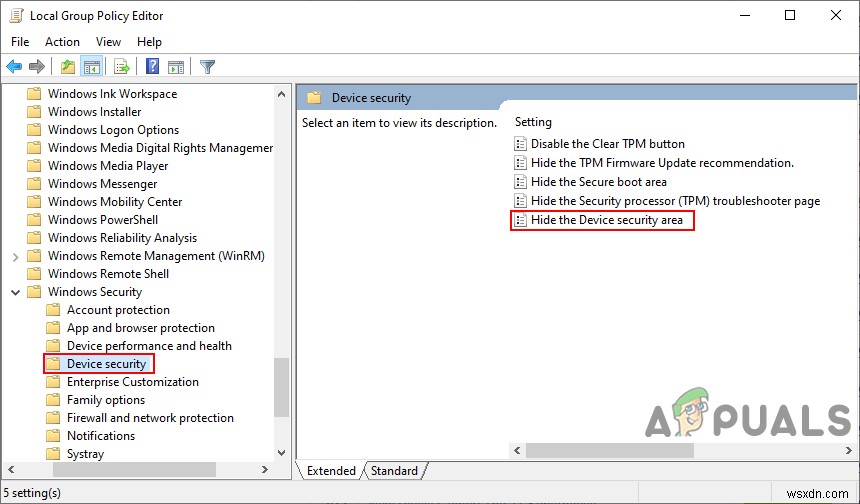The height and width of the screenshot is (504, 860).
Task: Open the Help menu
Action: tap(149, 42)
